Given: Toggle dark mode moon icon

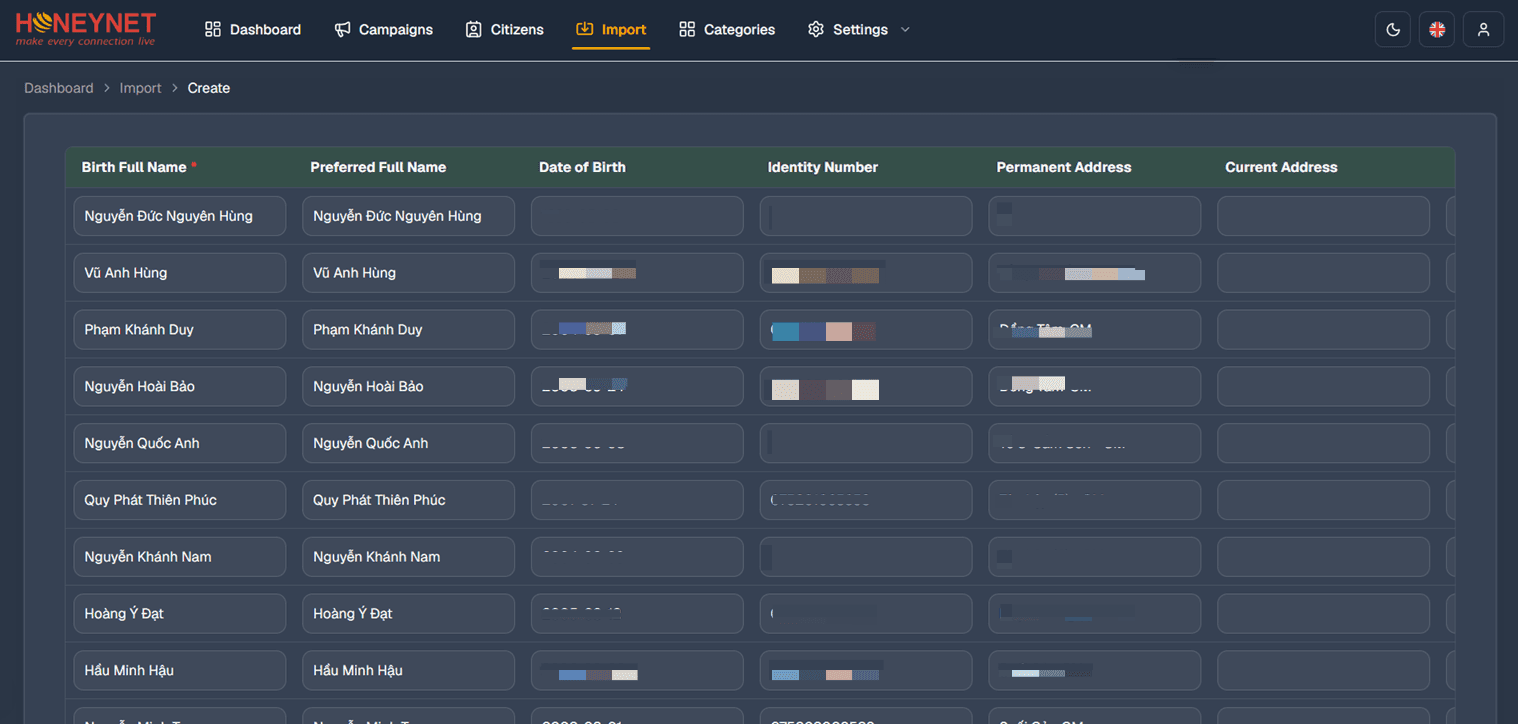Looking at the screenshot, I should coord(1393,29).
